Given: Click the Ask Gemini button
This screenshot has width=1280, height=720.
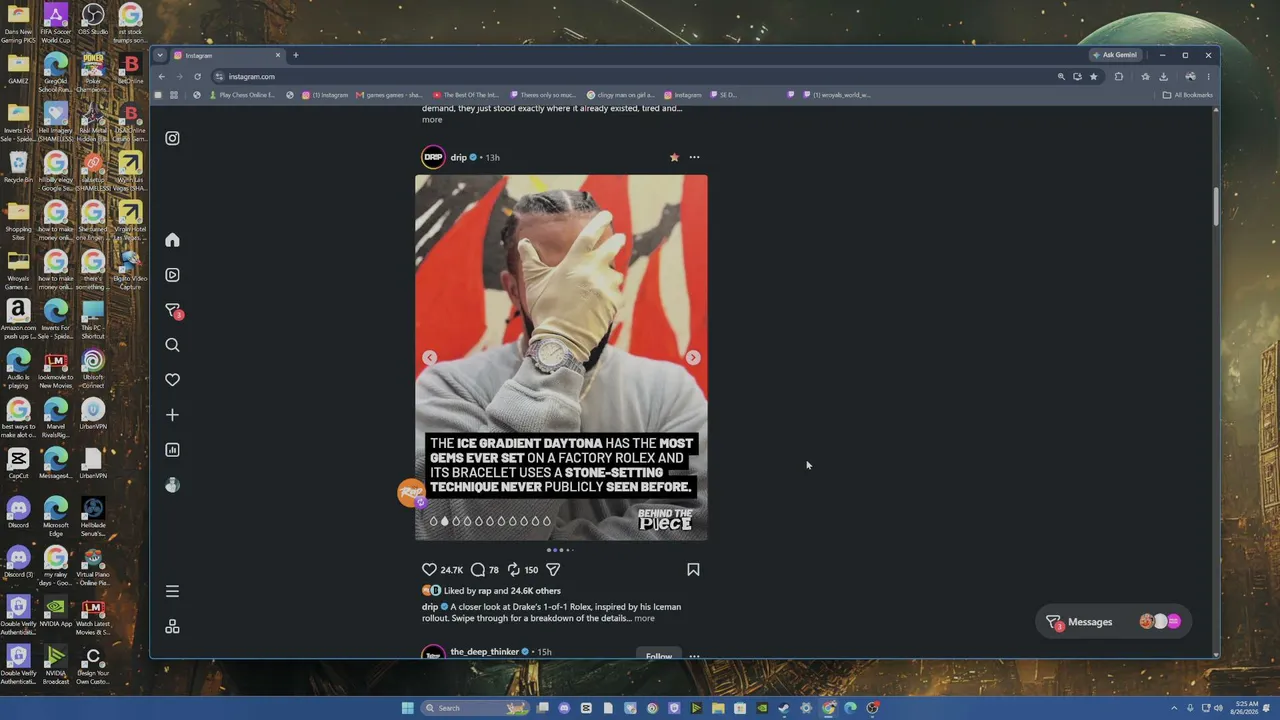Looking at the screenshot, I should [1115, 55].
